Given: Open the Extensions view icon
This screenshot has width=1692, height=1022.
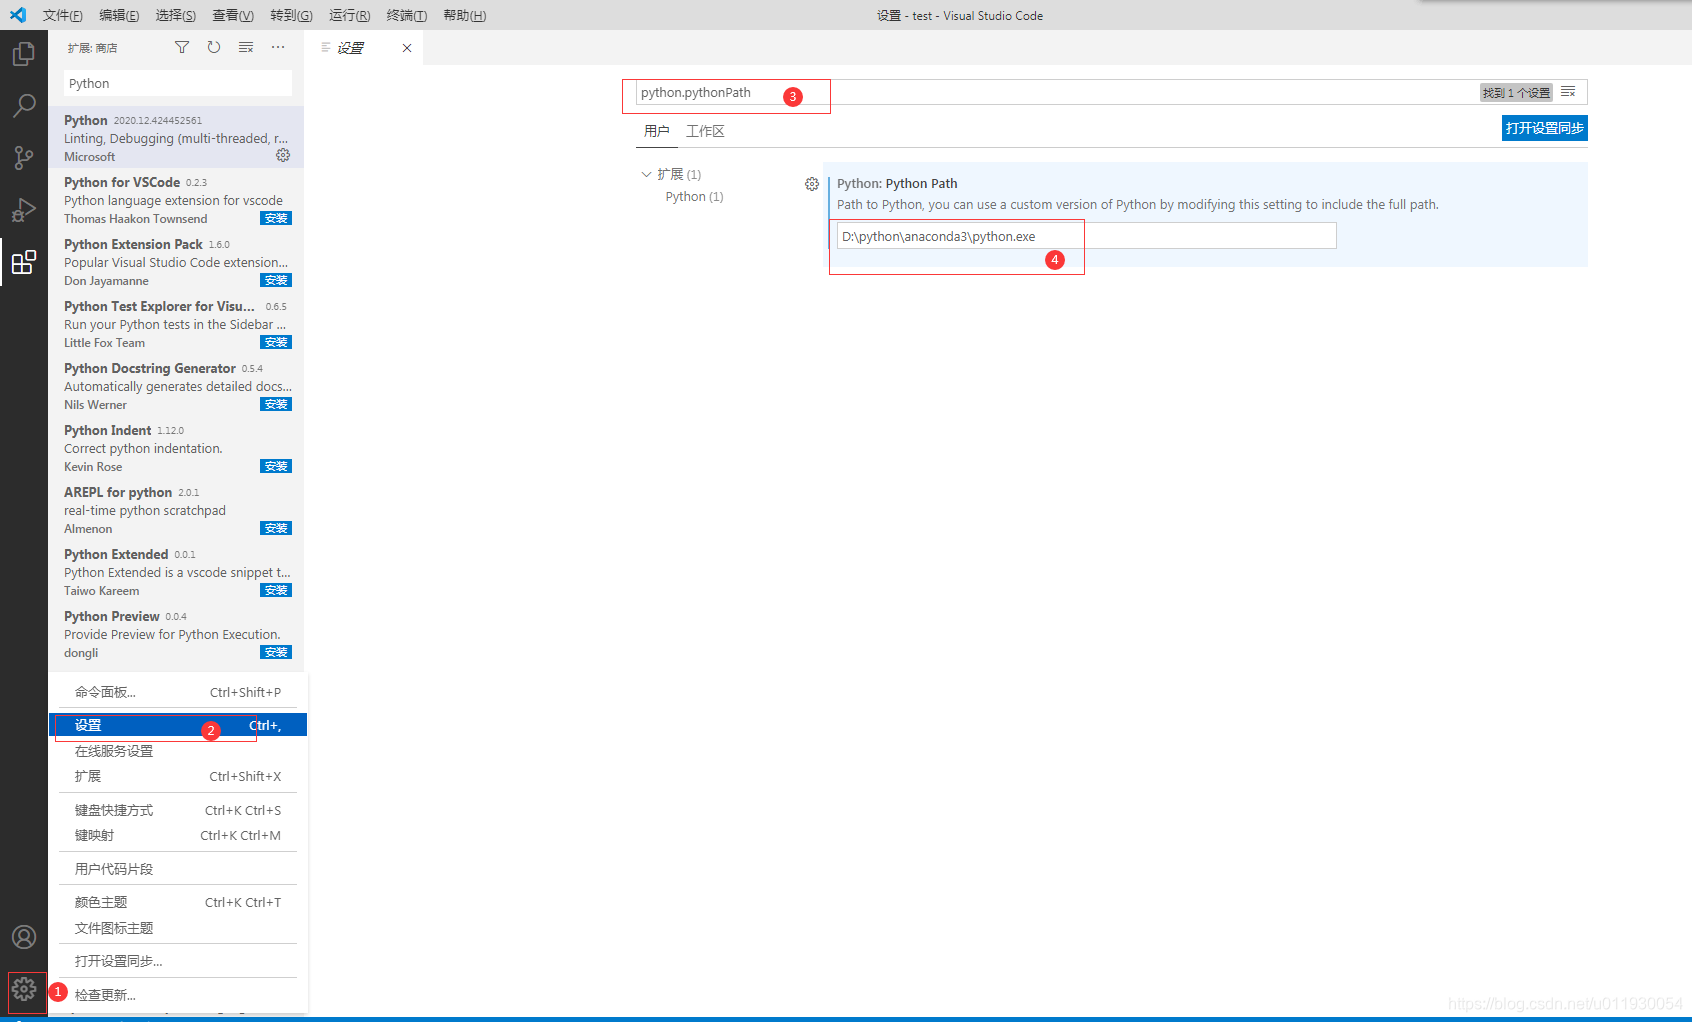Looking at the screenshot, I should click(x=24, y=262).
